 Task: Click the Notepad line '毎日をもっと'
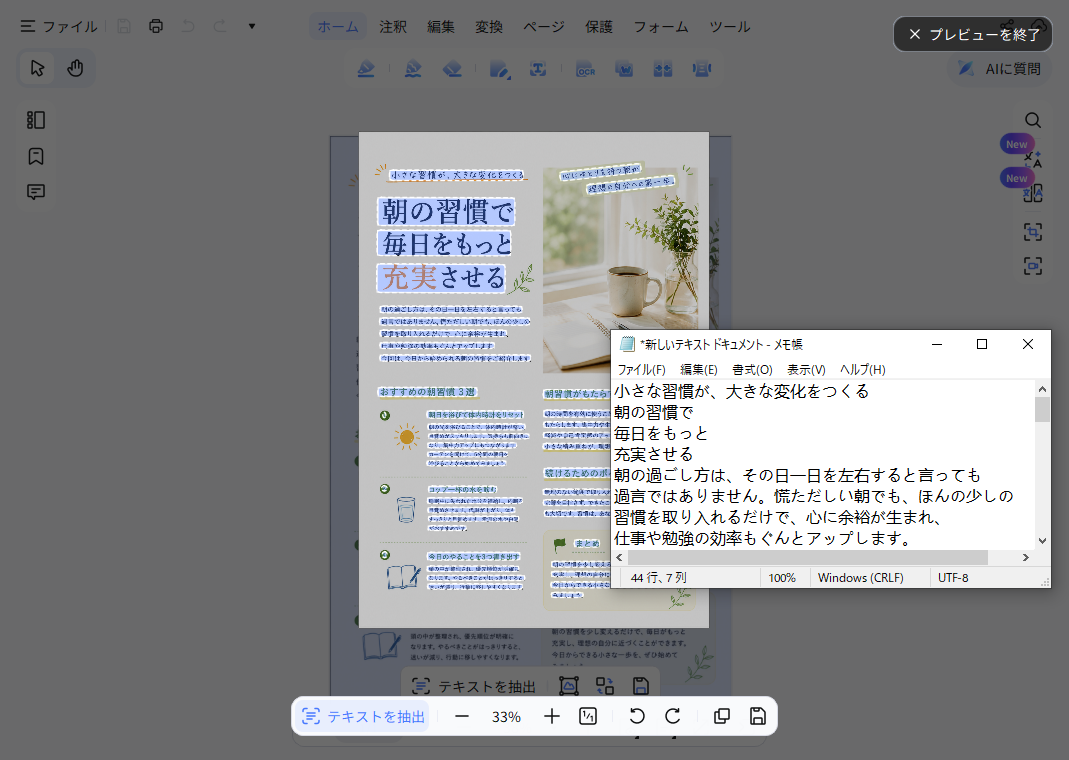pyautogui.click(x=661, y=434)
